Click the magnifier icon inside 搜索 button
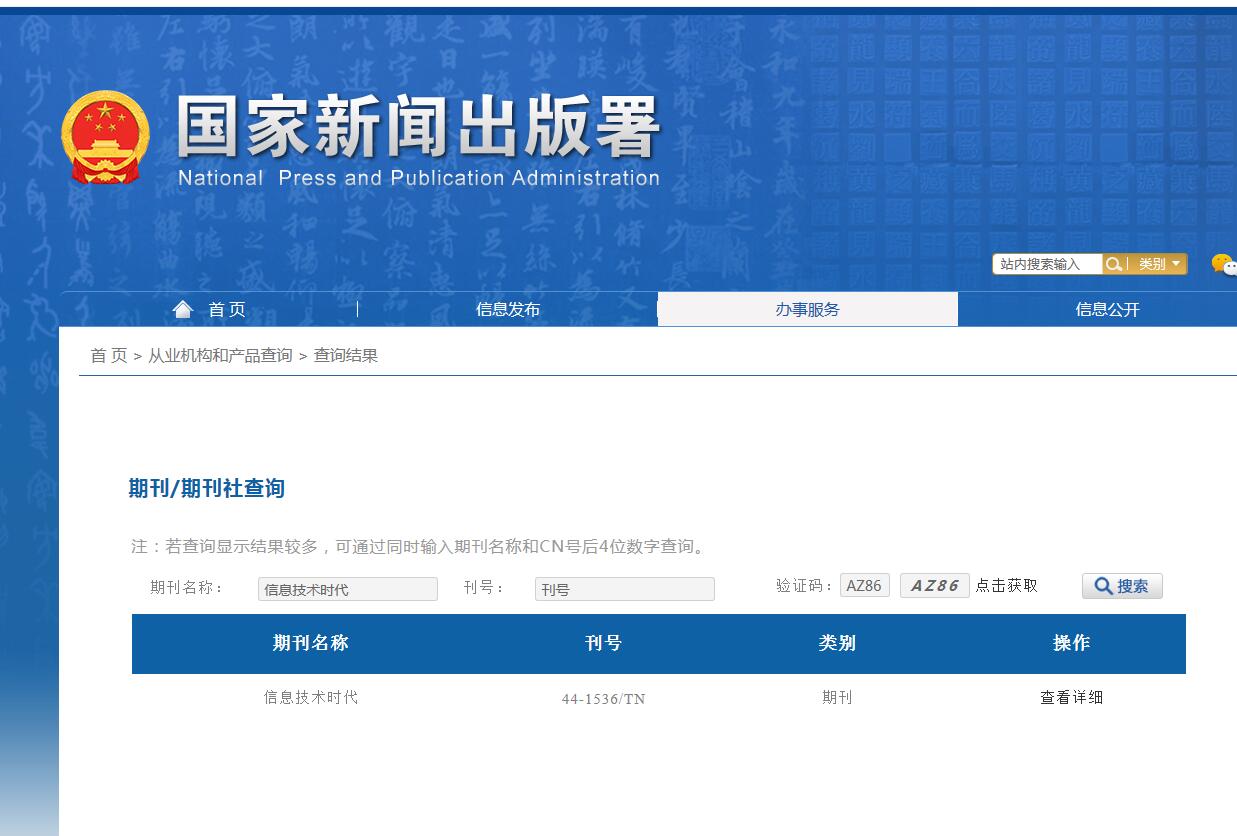Screen dimensions: 1237x836 pyautogui.click(x=1101, y=587)
